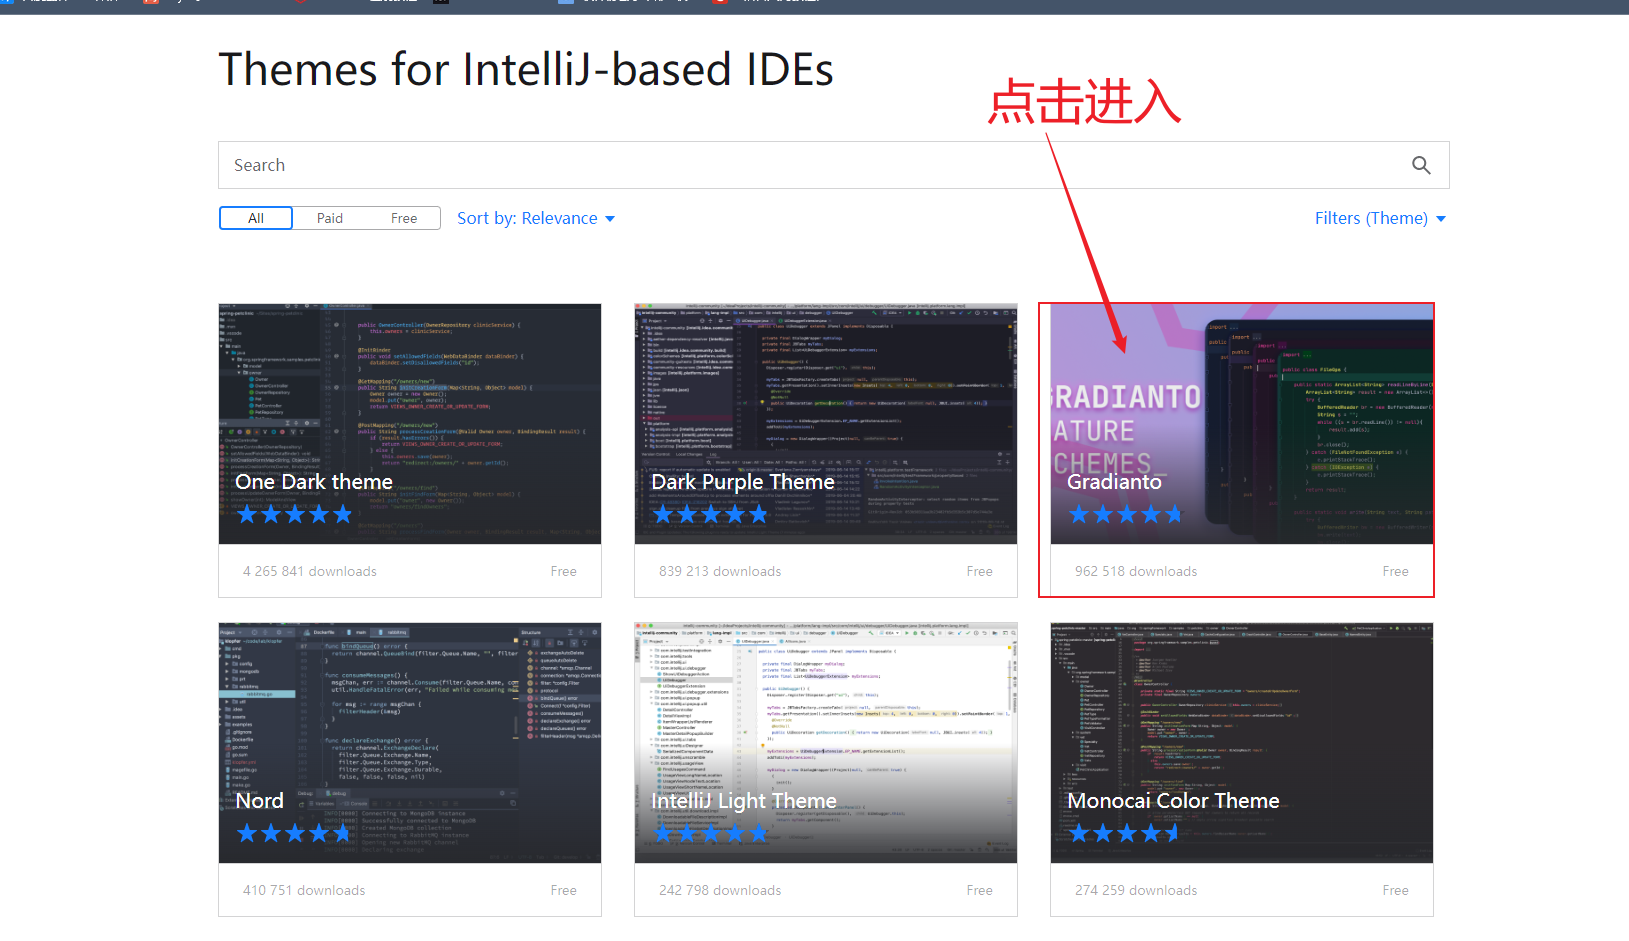The image size is (1629, 941).
Task: Click IntelliJ Light Theme star rating
Action: 711,834
